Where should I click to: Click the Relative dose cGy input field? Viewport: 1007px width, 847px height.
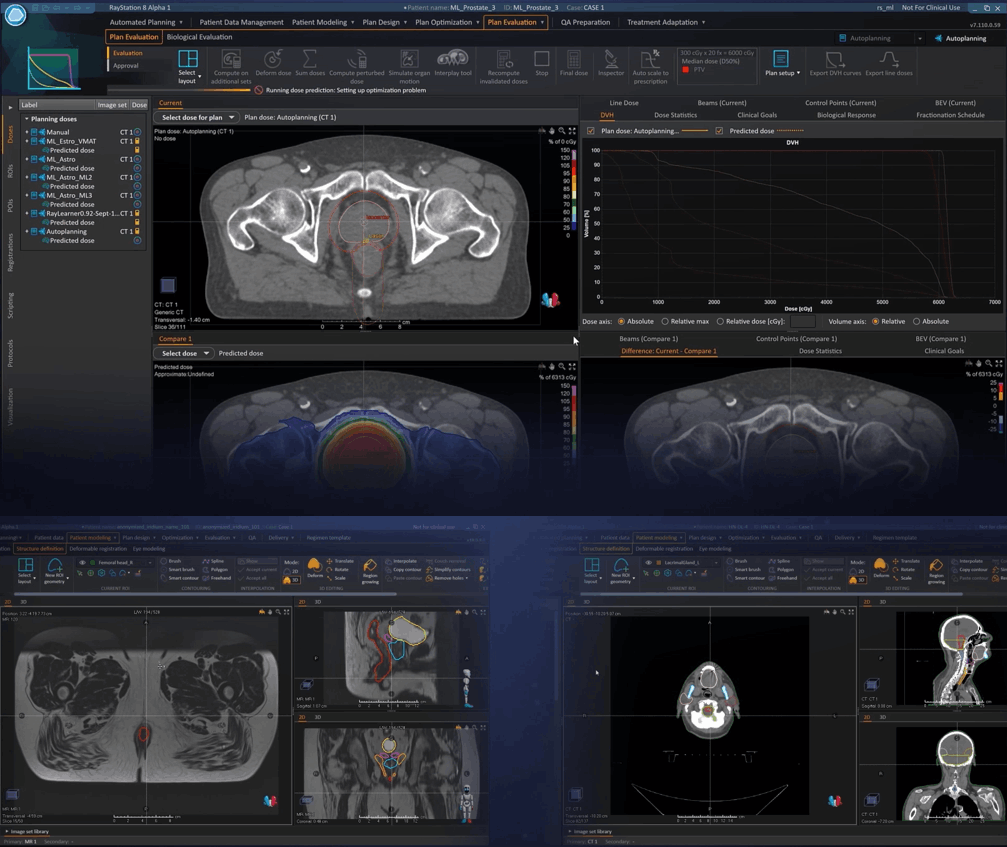point(802,322)
